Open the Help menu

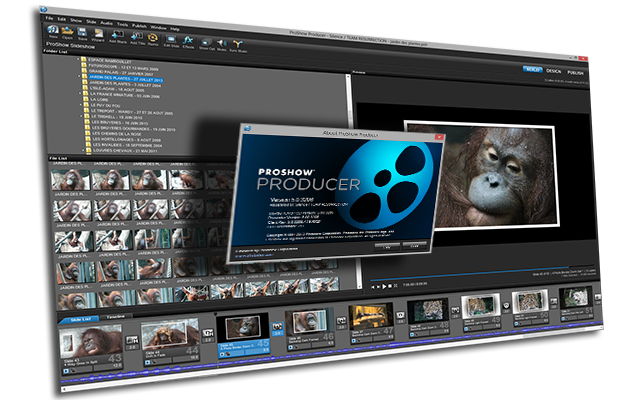175,29
